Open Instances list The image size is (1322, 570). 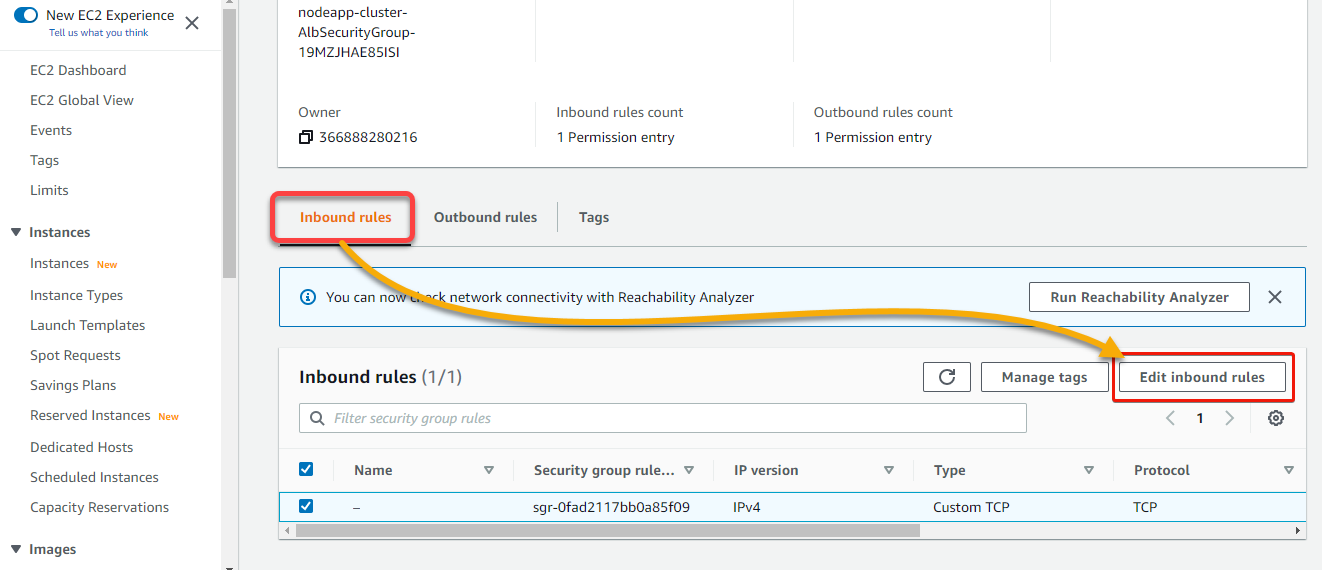click(x=60, y=263)
